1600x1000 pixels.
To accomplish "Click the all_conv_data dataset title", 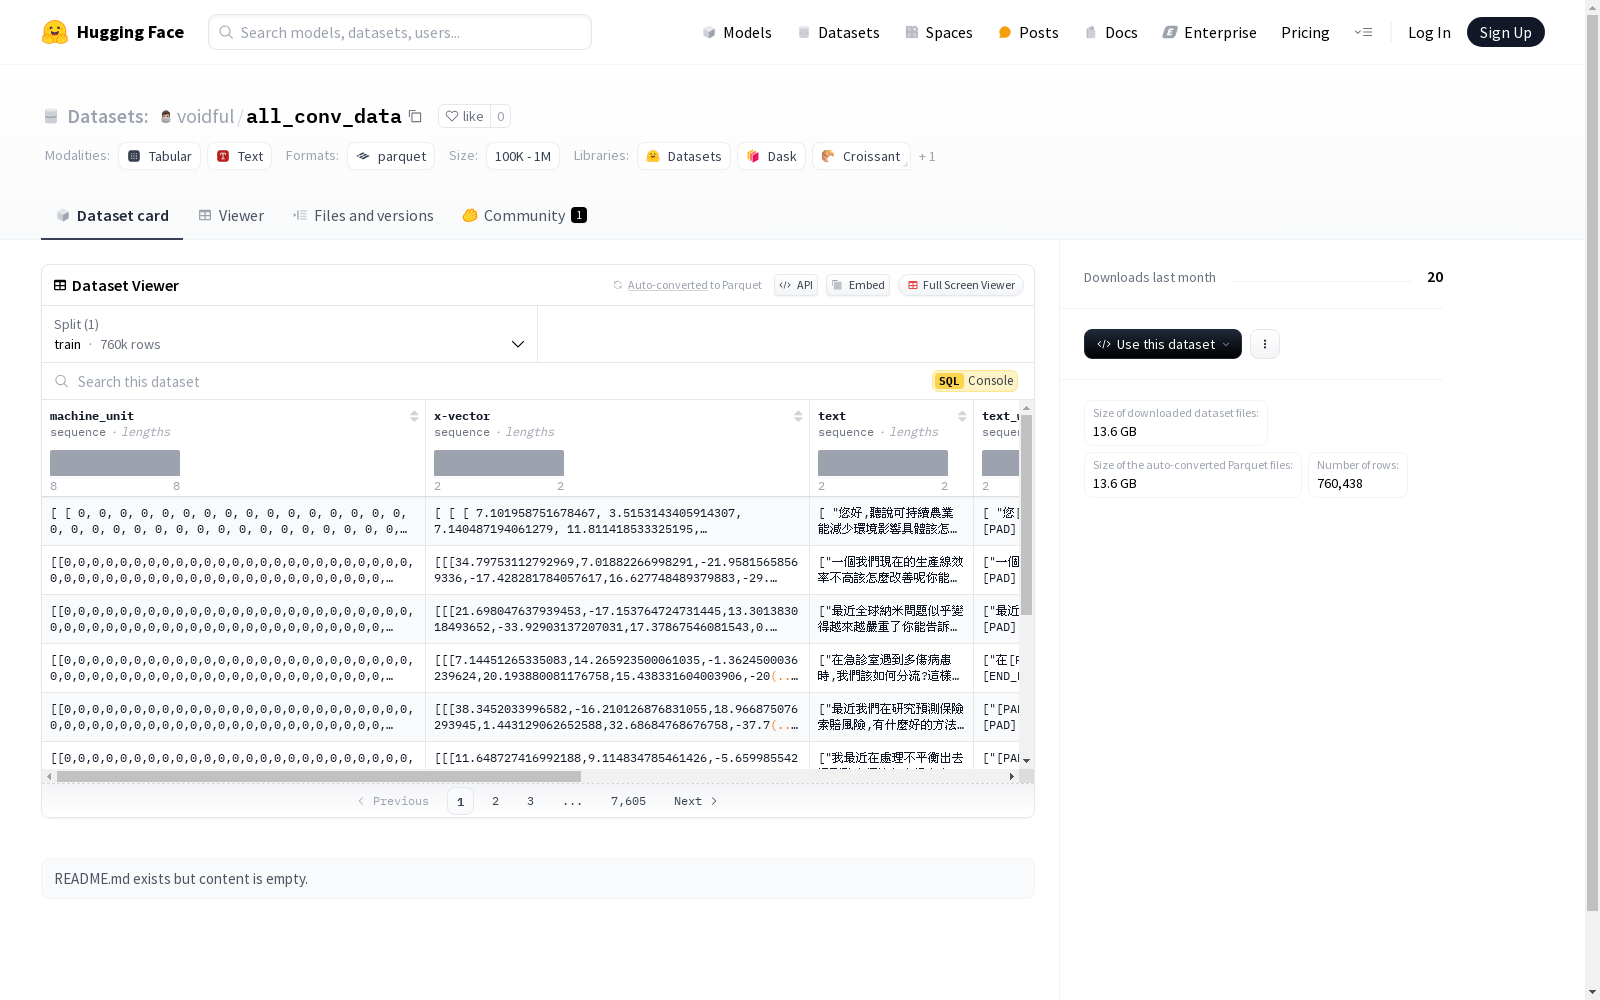I will point(324,116).
